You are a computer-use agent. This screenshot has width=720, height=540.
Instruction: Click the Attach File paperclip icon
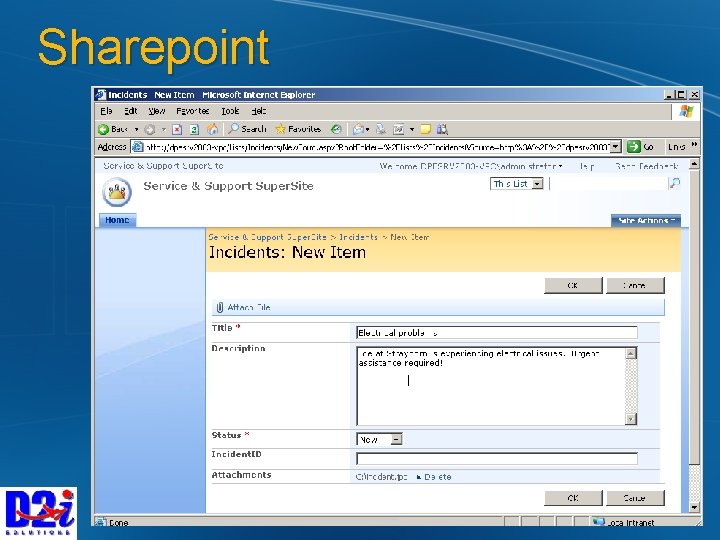pos(220,308)
